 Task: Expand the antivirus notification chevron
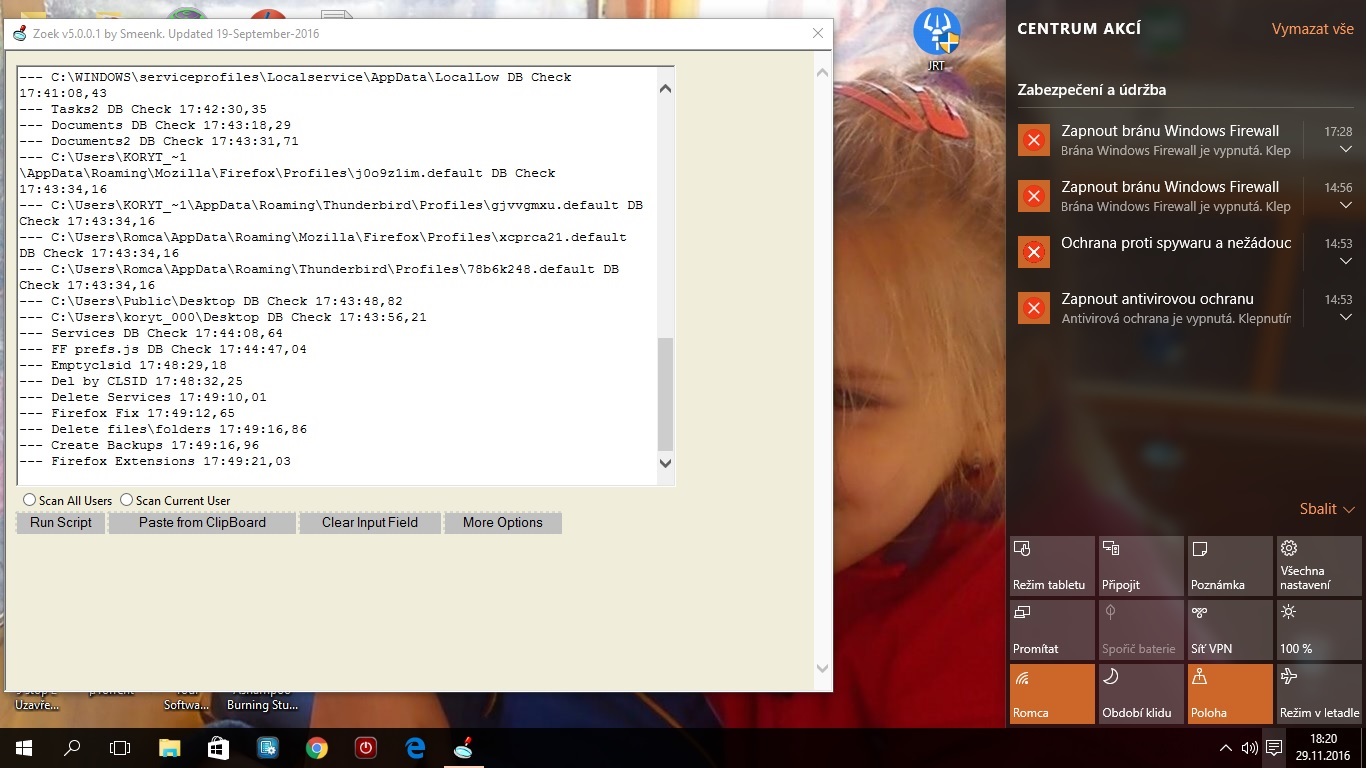click(1345, 318)
